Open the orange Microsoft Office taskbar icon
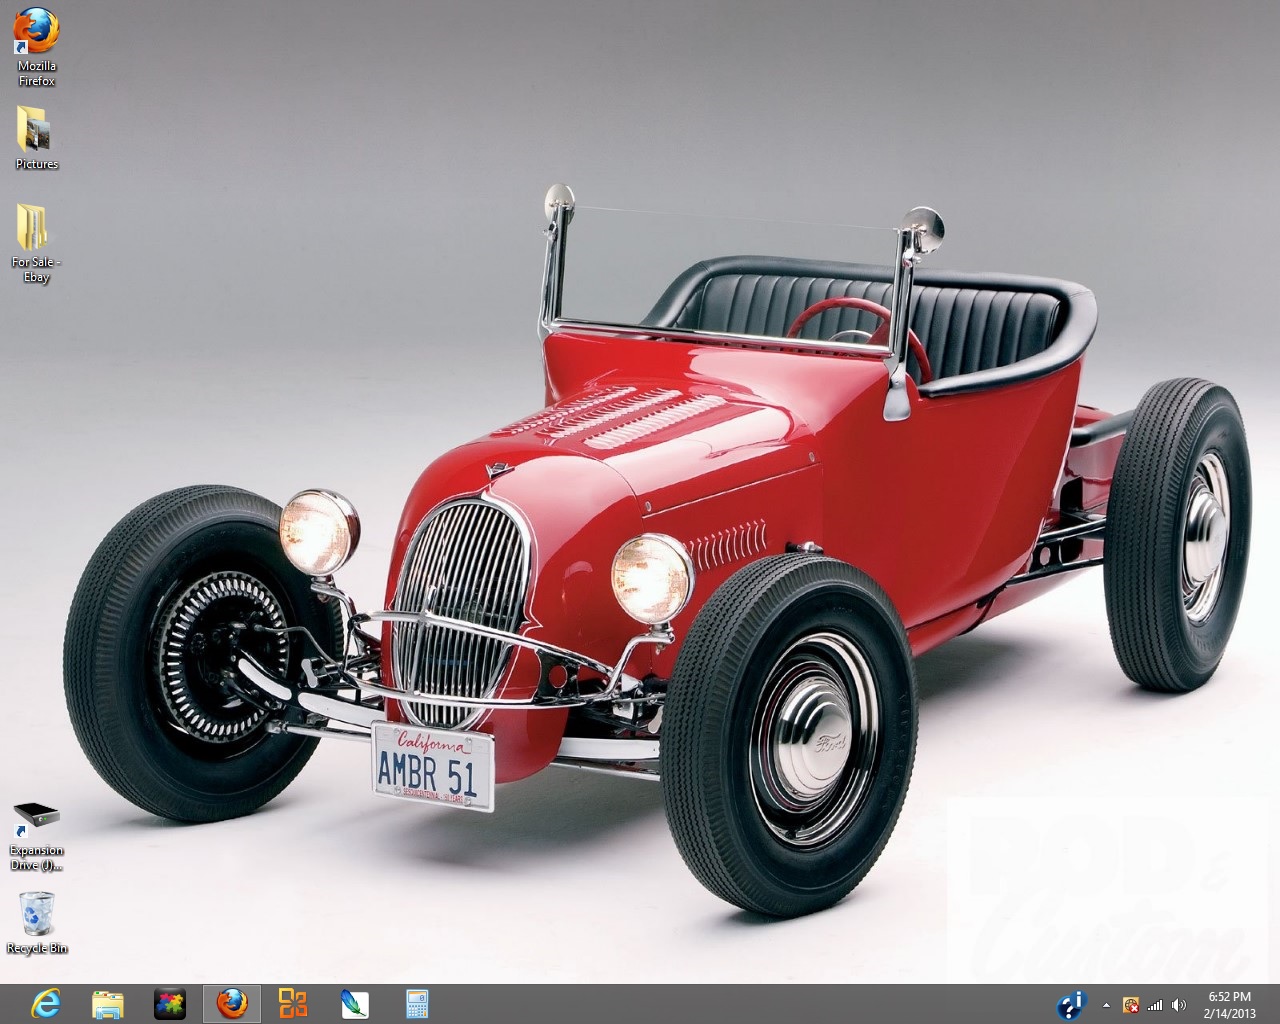This screenshot has width=1280, height=1024. 293,1003
